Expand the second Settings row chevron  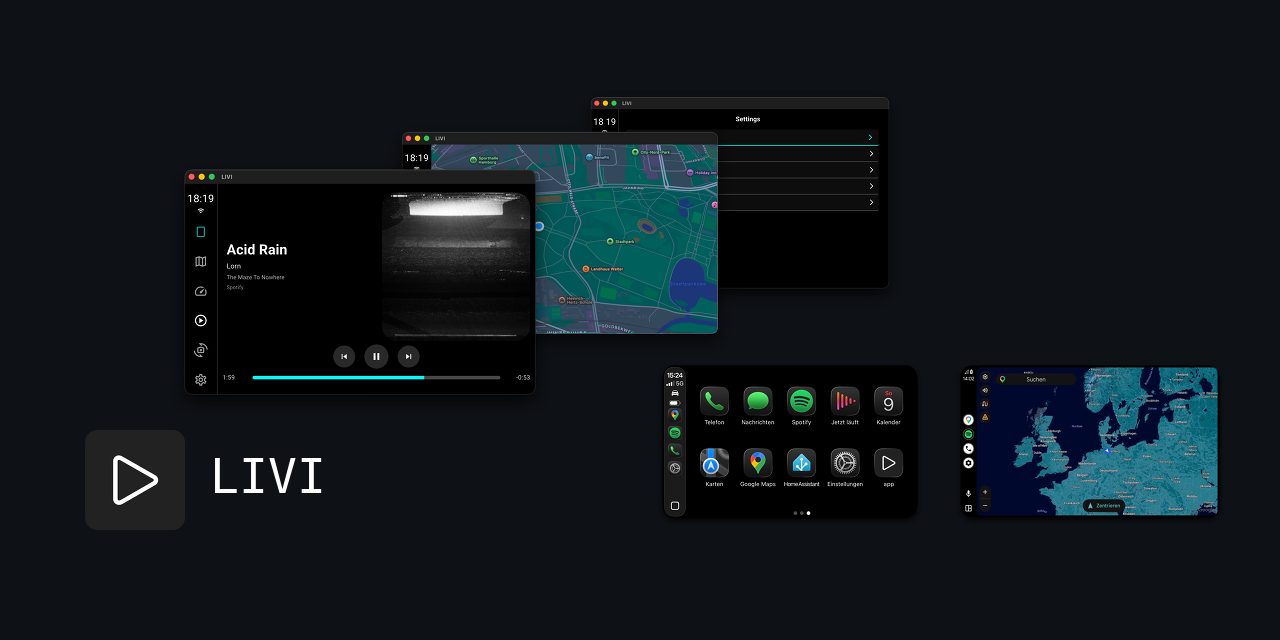click(871, 154)
